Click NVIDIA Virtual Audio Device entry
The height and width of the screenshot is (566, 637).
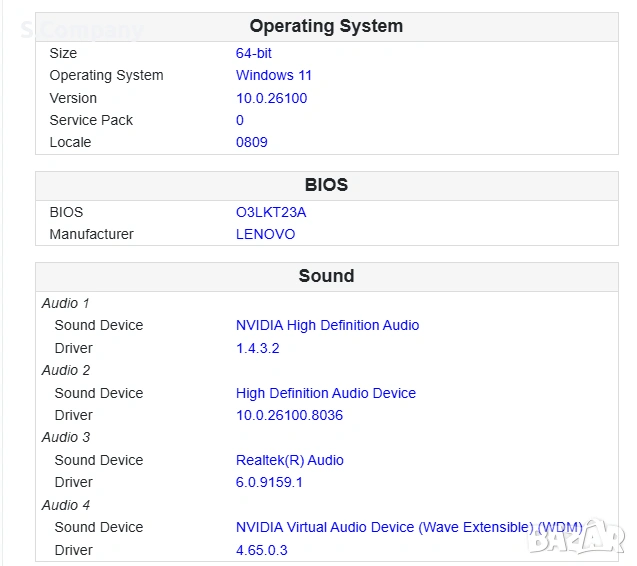pyautogui.click(x=408, y=527)
